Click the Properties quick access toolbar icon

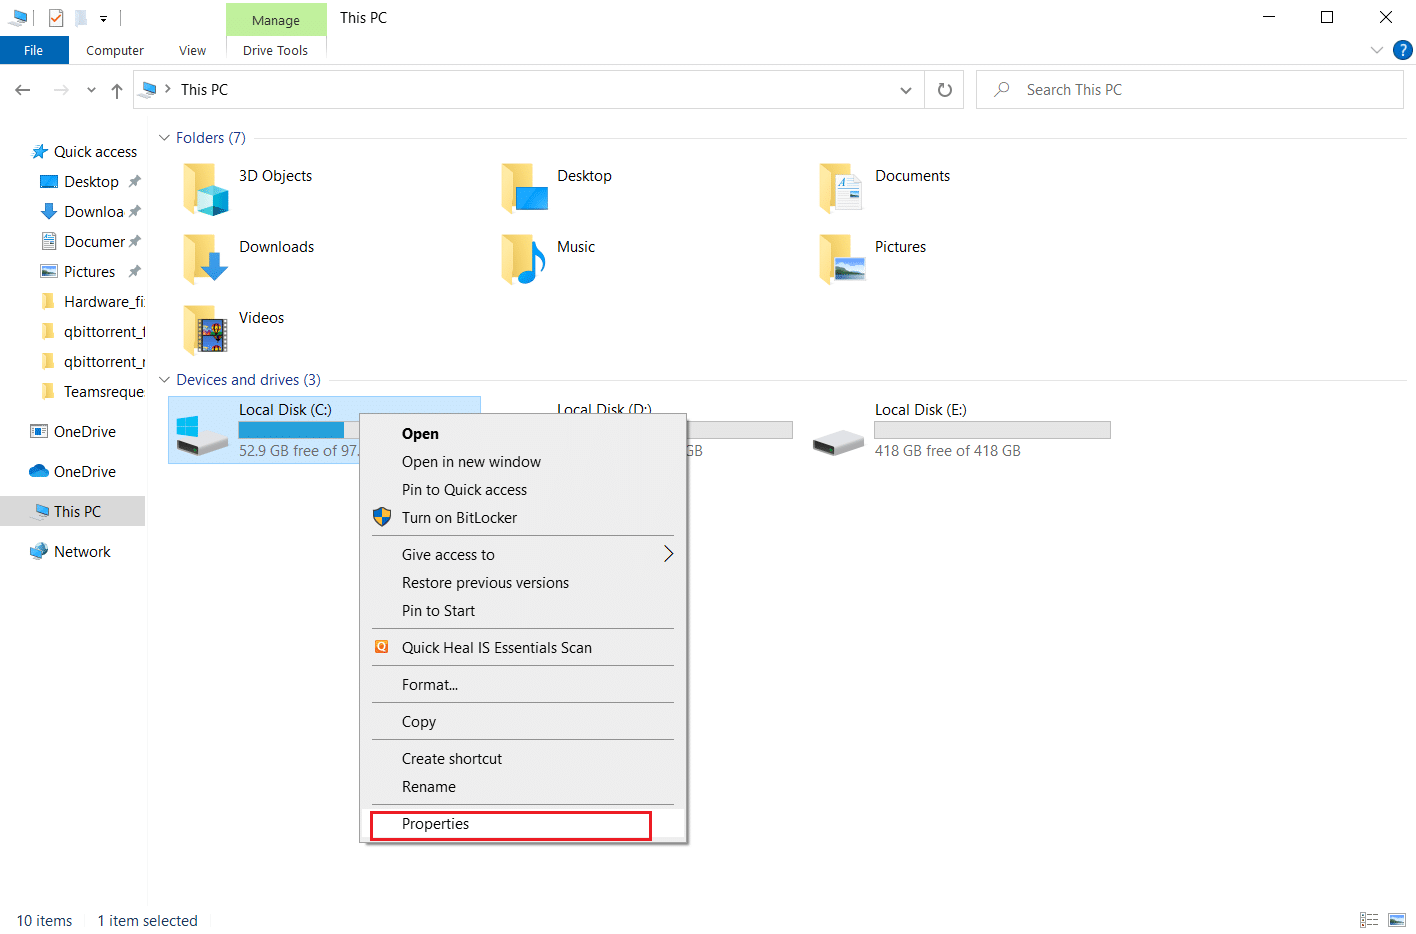tap(56, 18)
